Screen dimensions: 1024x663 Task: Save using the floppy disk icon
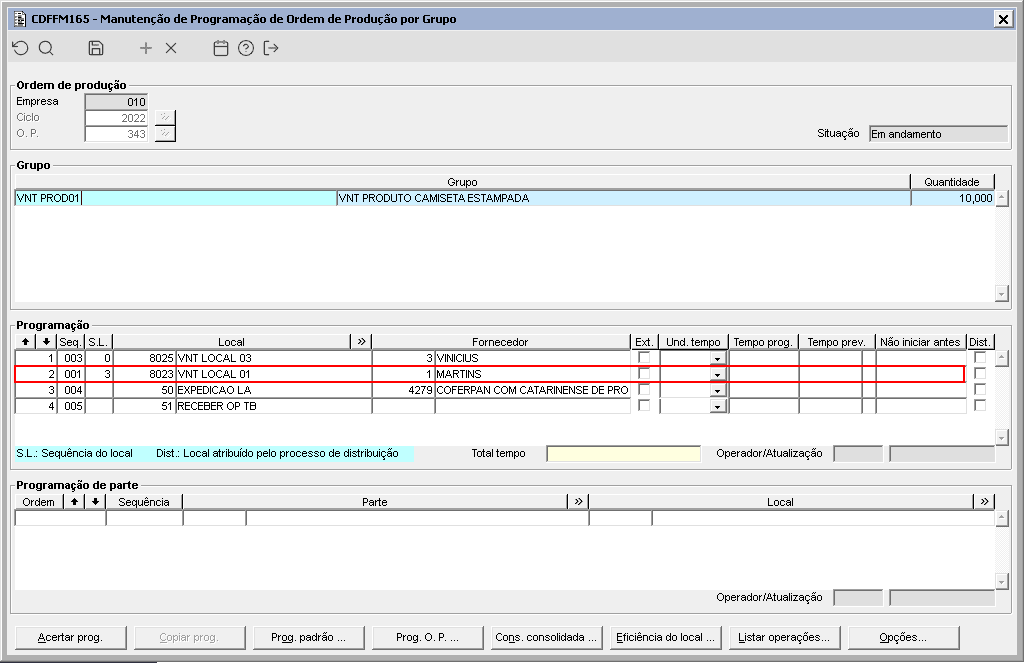tap(96, 48)
